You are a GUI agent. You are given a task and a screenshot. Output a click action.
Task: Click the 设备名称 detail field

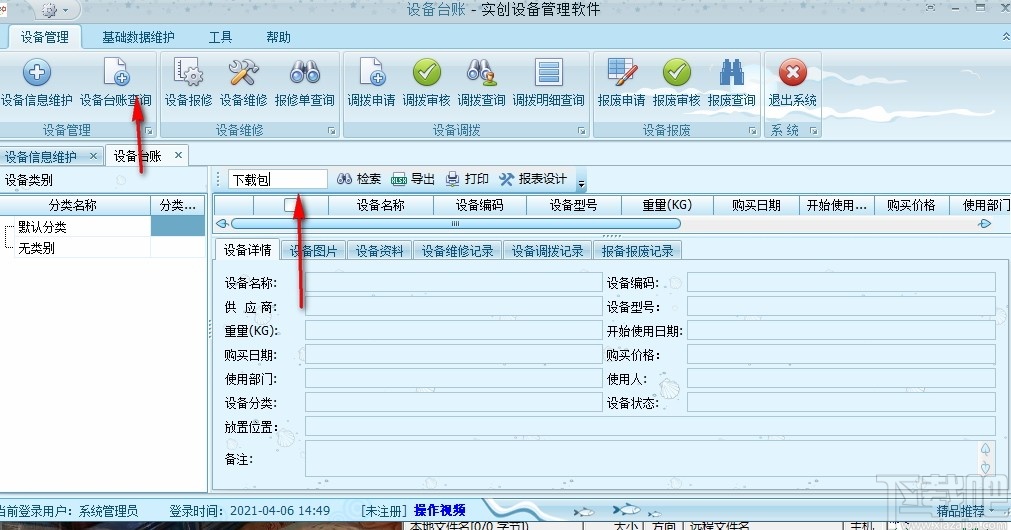coord(453,282)
